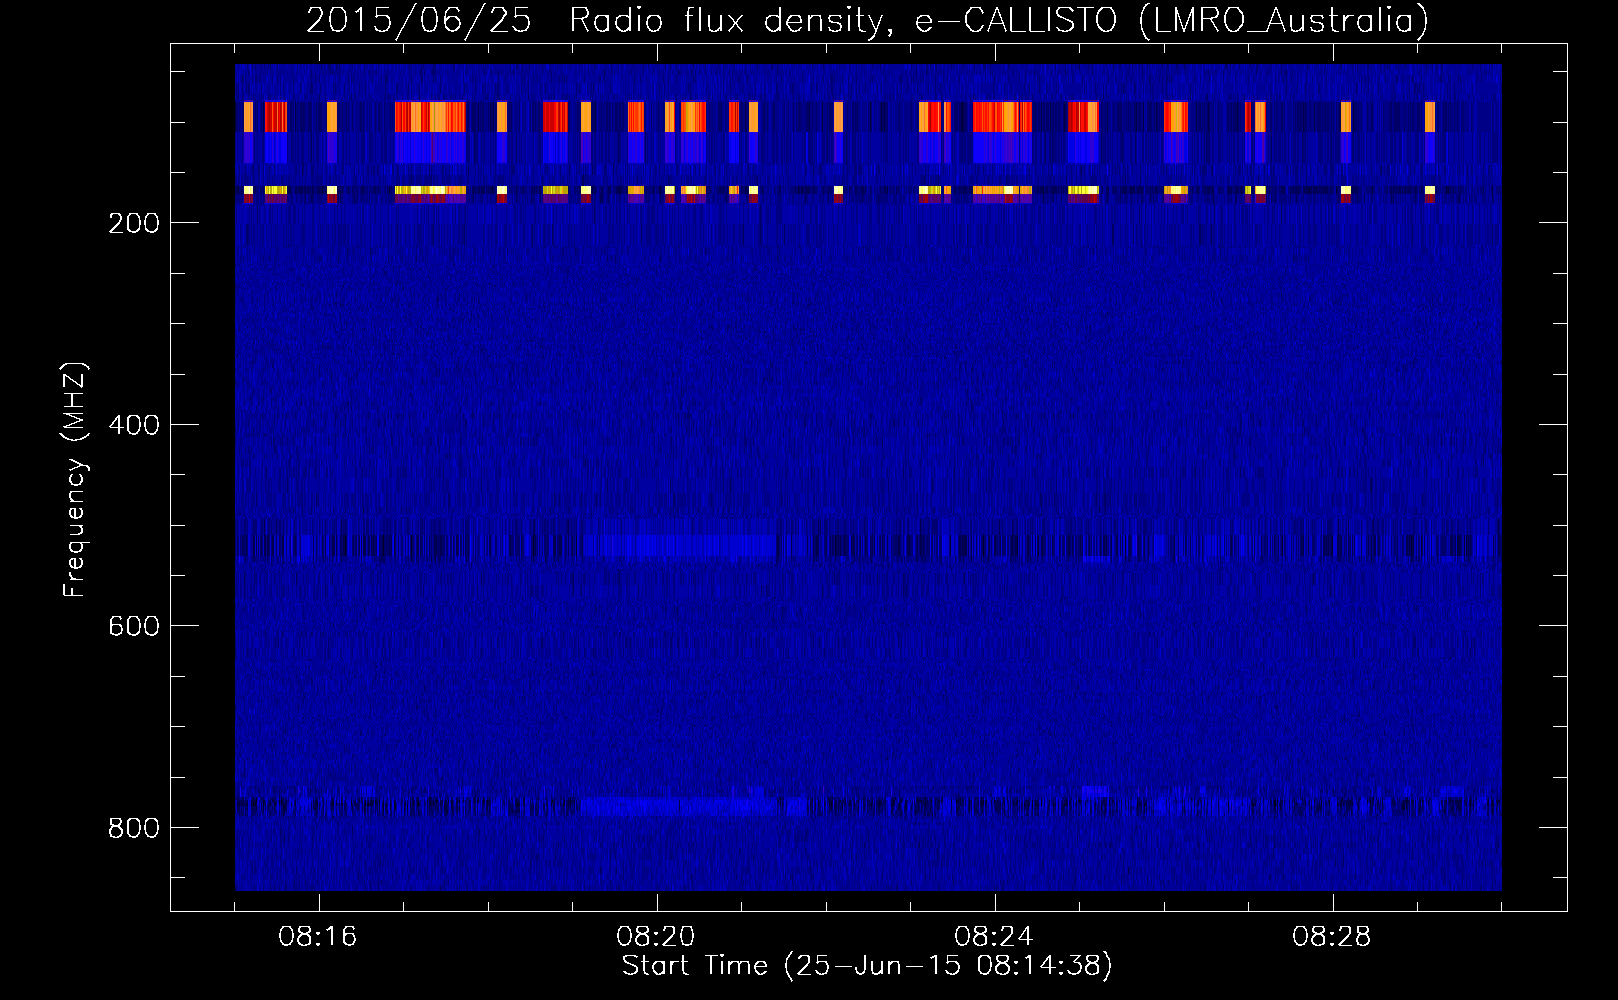Click the 400 frequency tick label
The image size is (1618, 1000).
coord(134,425)
